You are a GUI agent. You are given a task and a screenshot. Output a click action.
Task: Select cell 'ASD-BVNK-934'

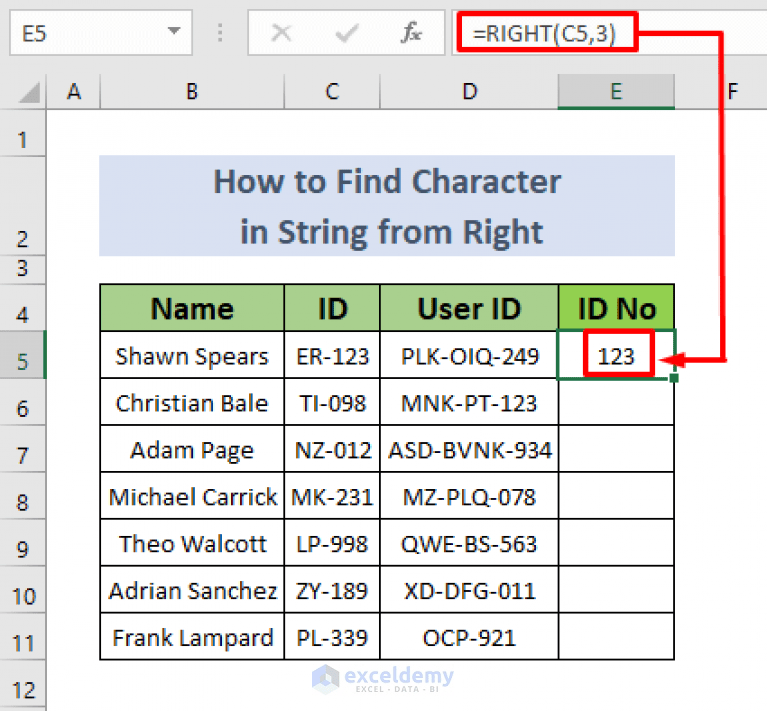click(x=469, y=449)
